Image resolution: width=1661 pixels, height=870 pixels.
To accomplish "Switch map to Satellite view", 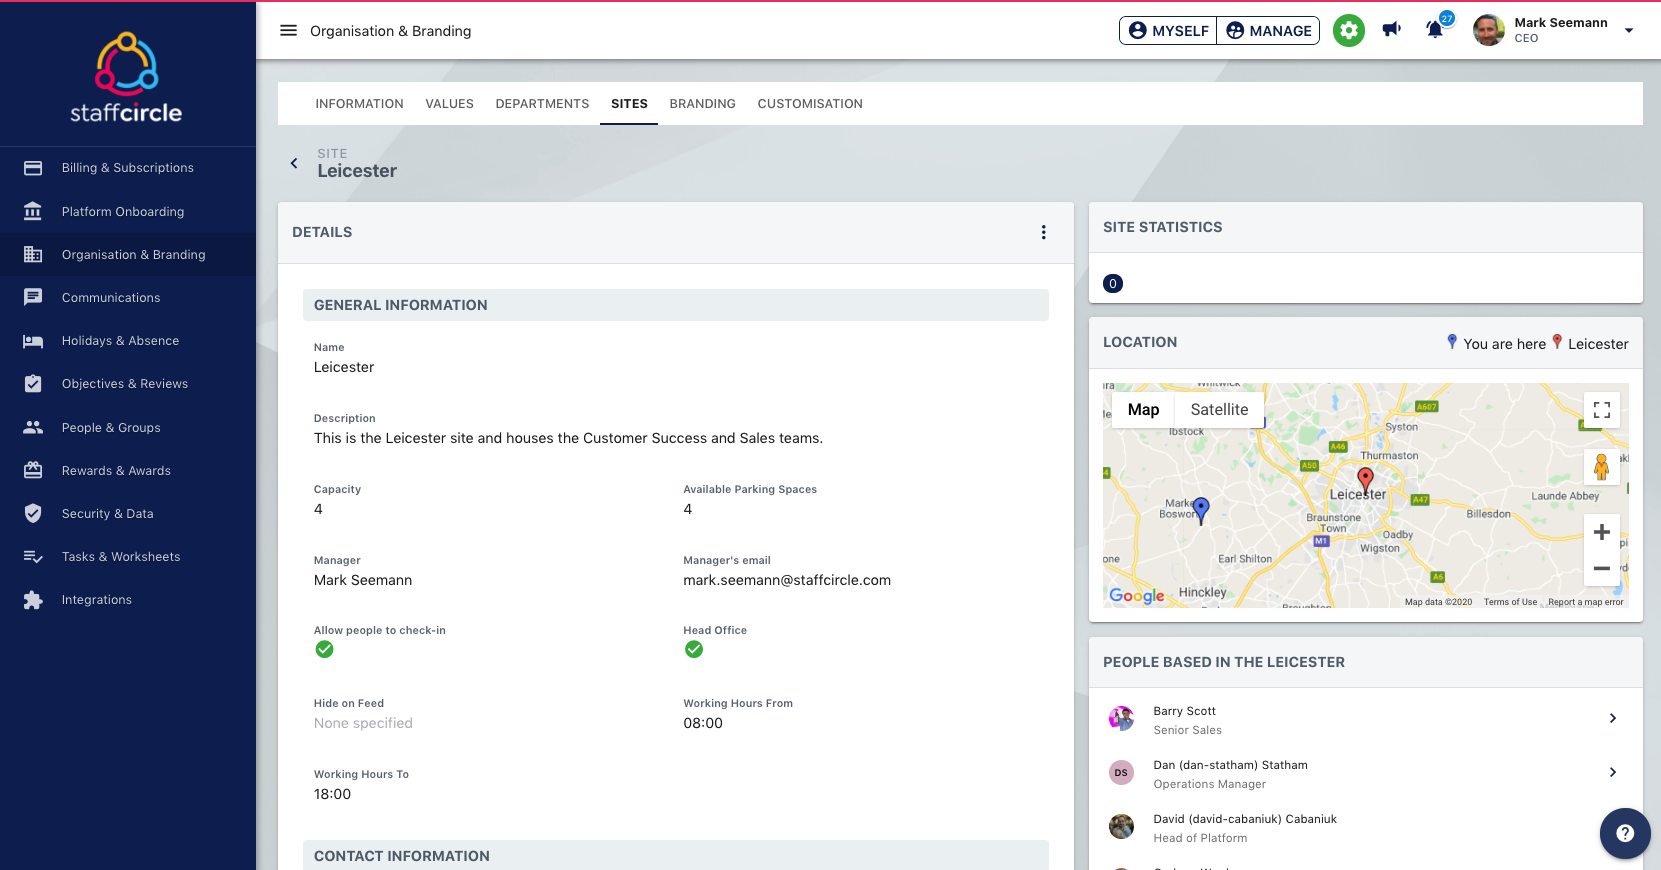I will (1219, 410).
